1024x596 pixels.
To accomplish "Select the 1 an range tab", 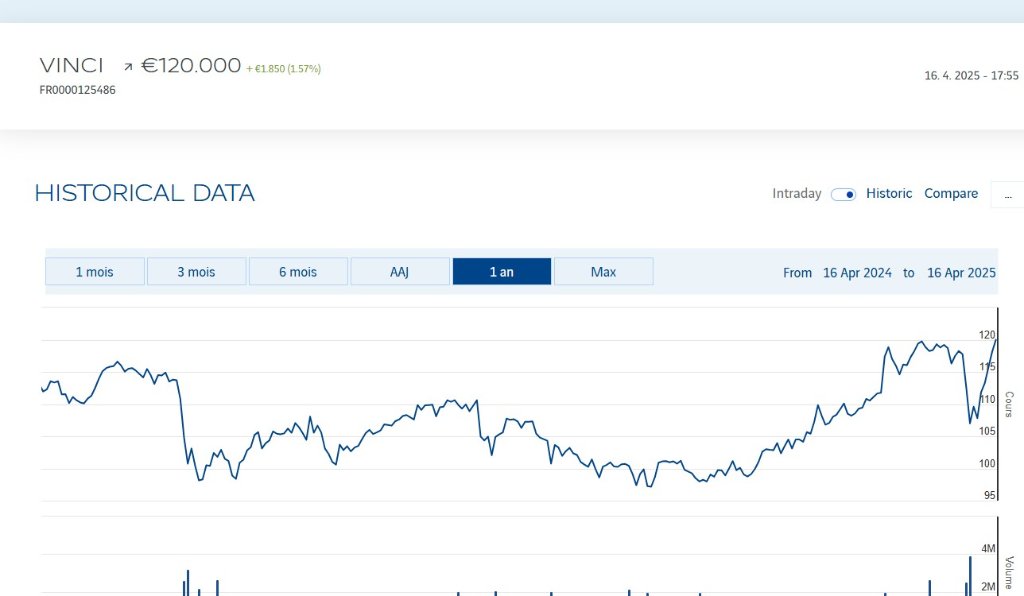I will [502, 272].
